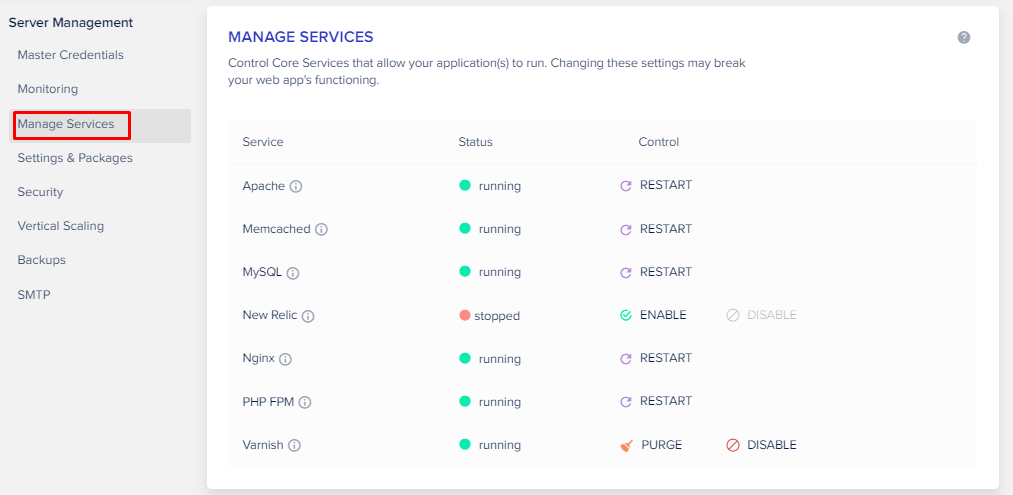Click the New Relic info icon

point(308,316)
